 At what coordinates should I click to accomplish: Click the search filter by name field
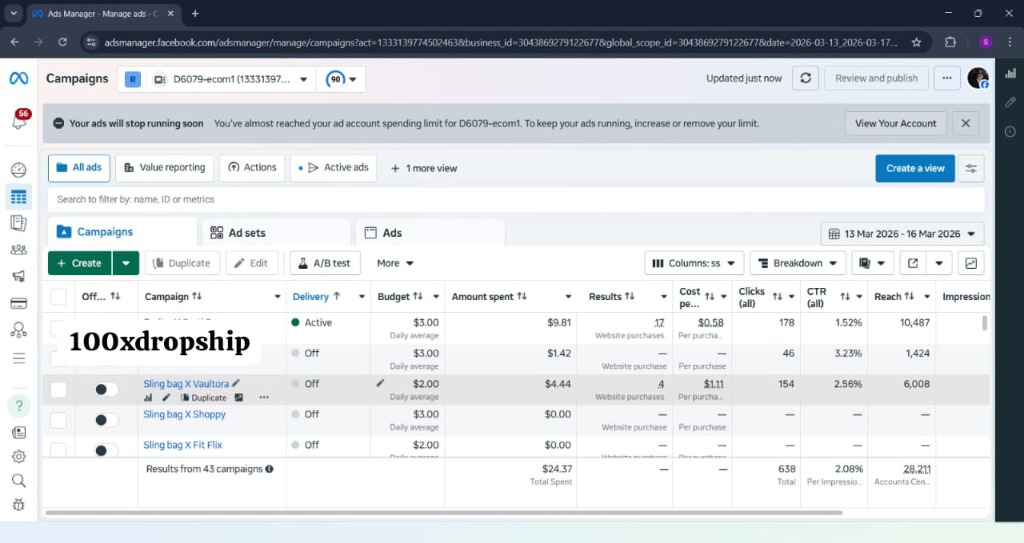pyautogui.click(x=516, y=199)
